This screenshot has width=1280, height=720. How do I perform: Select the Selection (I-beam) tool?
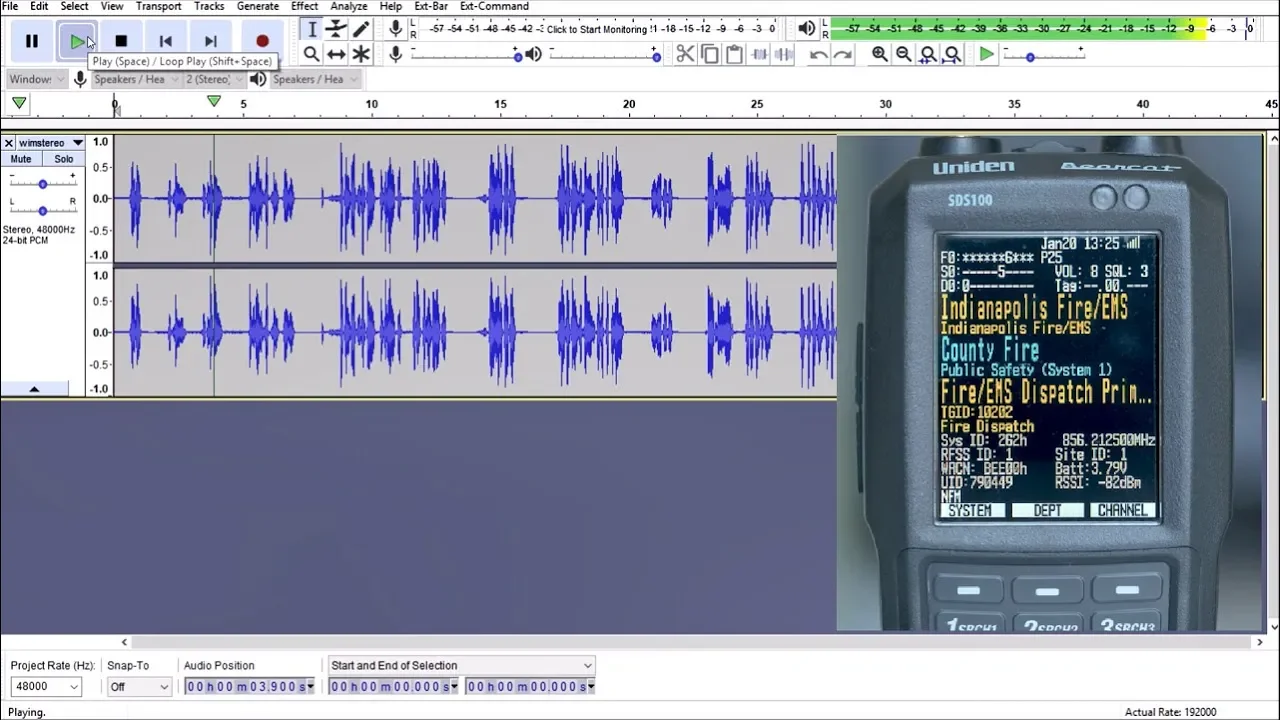tap(312, 30)
